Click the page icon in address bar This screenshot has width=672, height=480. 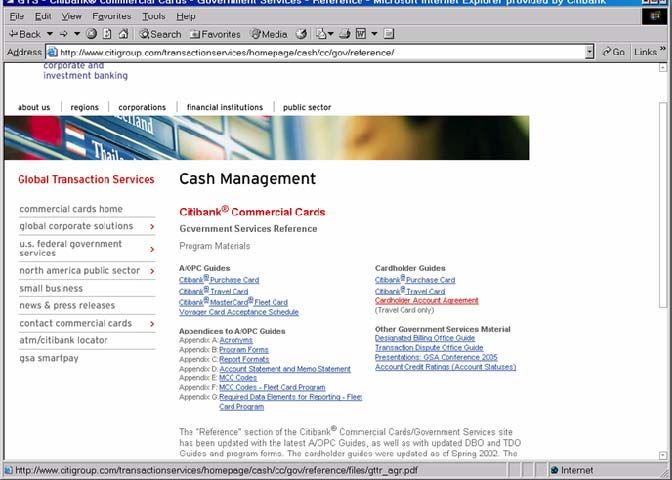(x=52, y=52)
